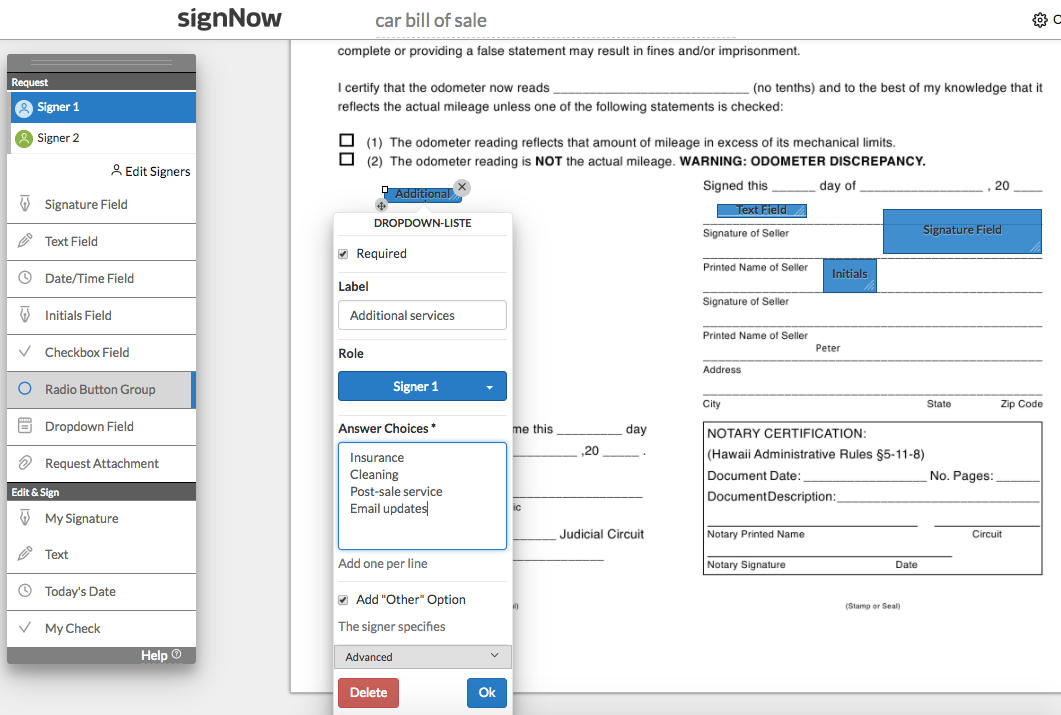Click the My Check checkmark icon
This screenshot has height=715, width=1061.
point(25,627)
